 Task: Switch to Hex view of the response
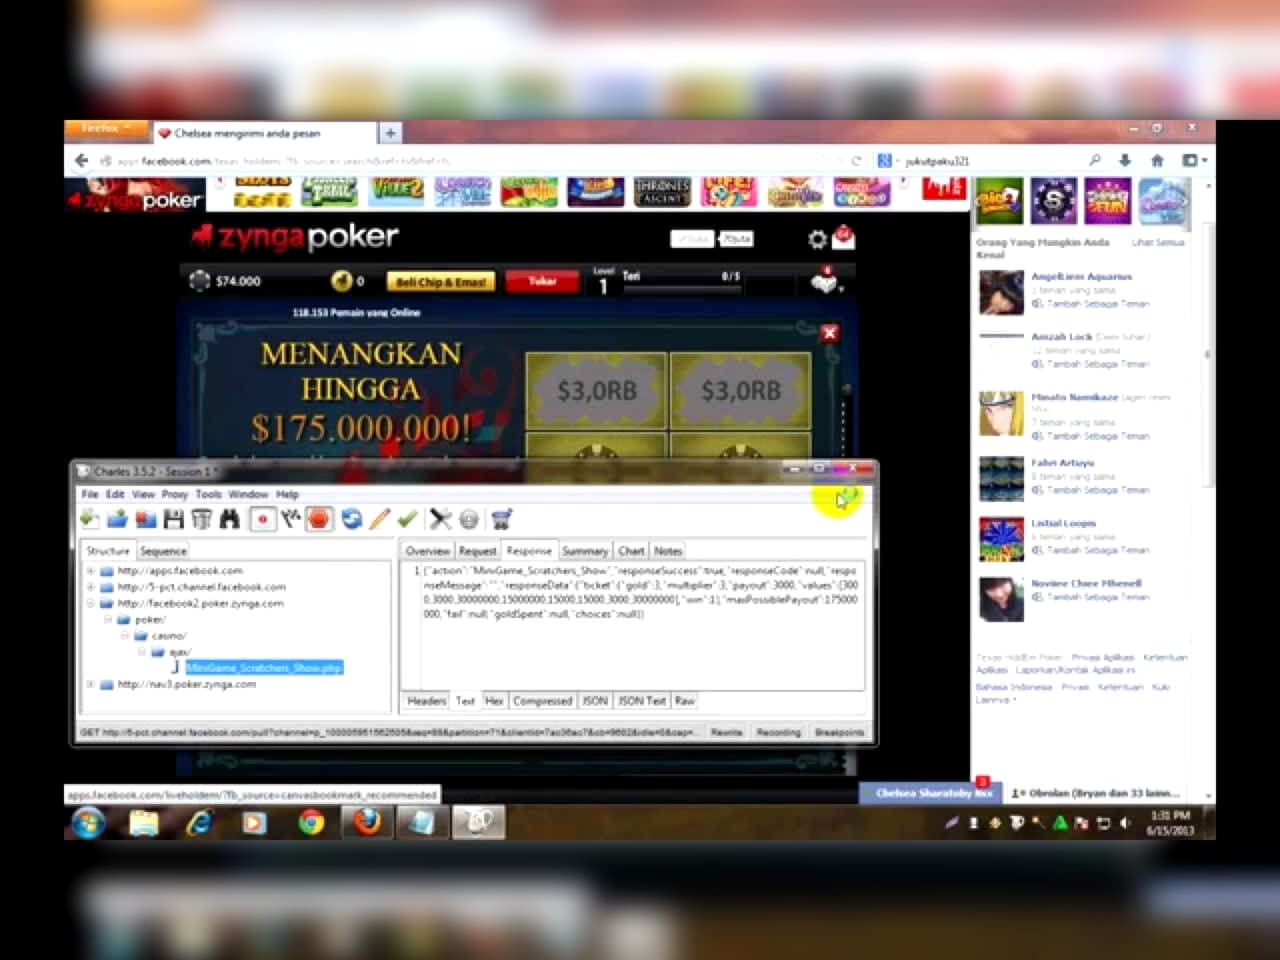point(494,701)
